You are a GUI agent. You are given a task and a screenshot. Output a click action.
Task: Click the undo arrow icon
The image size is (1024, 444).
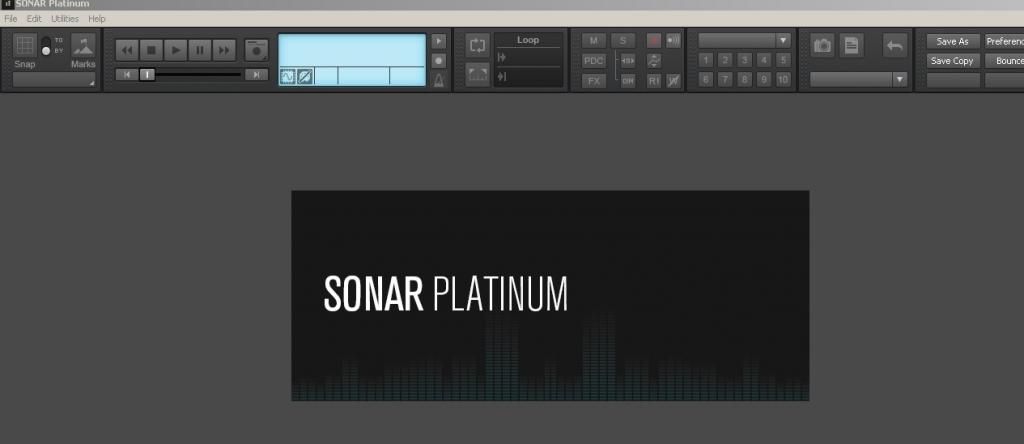click(894, 45)
